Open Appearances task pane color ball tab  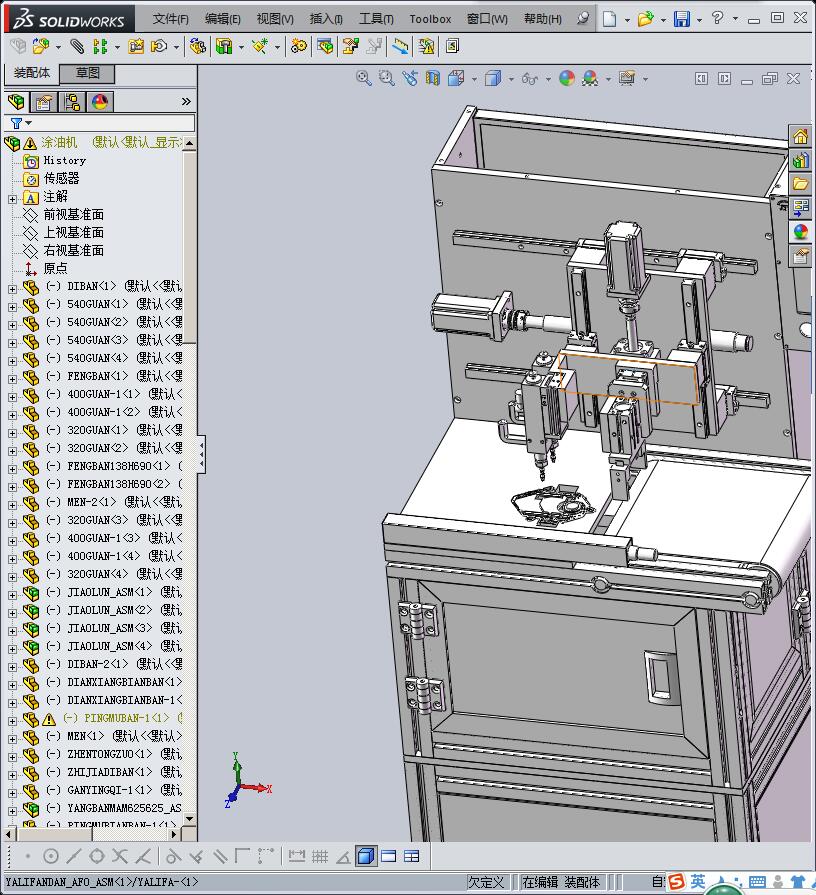[801, 232]
